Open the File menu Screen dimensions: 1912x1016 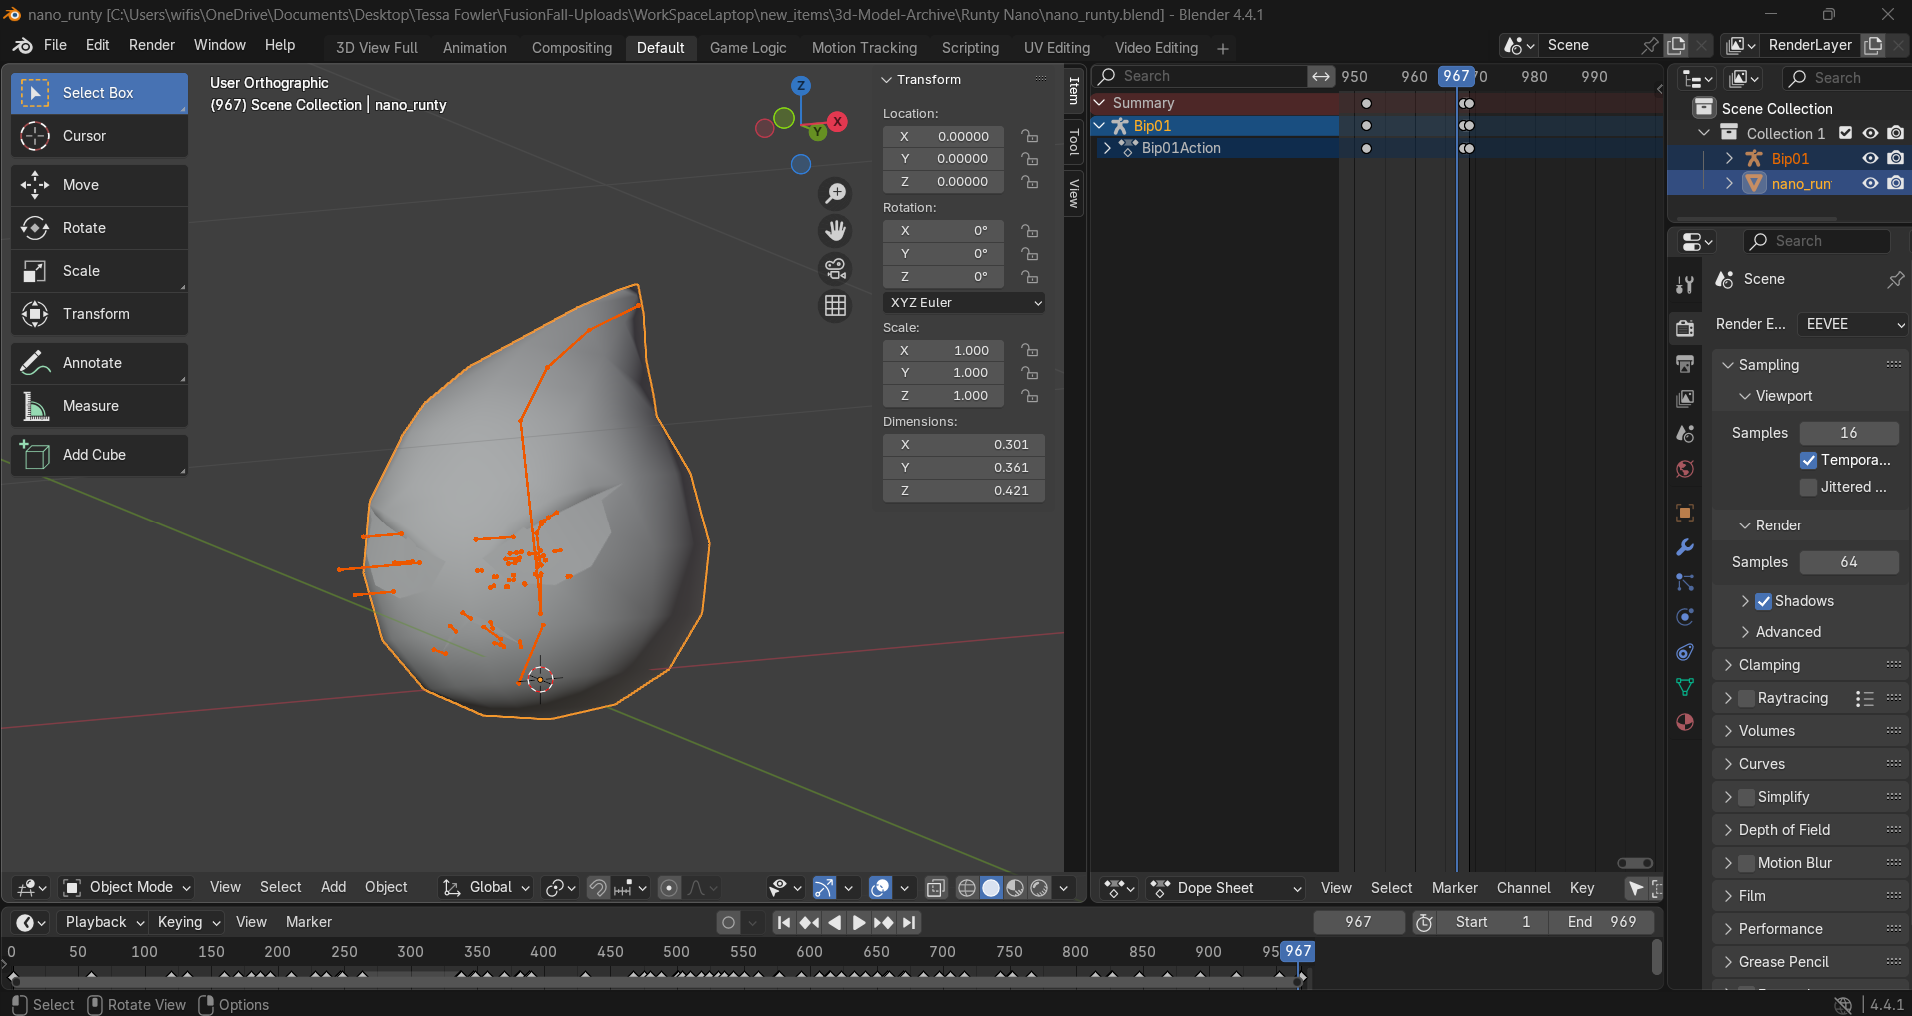(x=56, y=45)
